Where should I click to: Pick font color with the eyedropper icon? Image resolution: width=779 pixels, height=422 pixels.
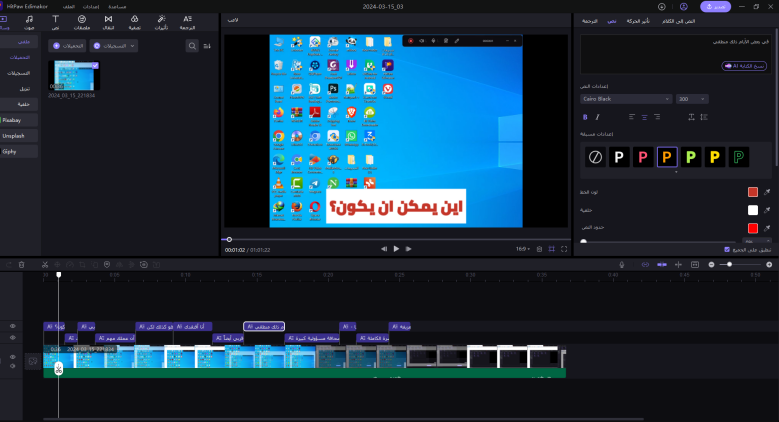tap(769, 192)
